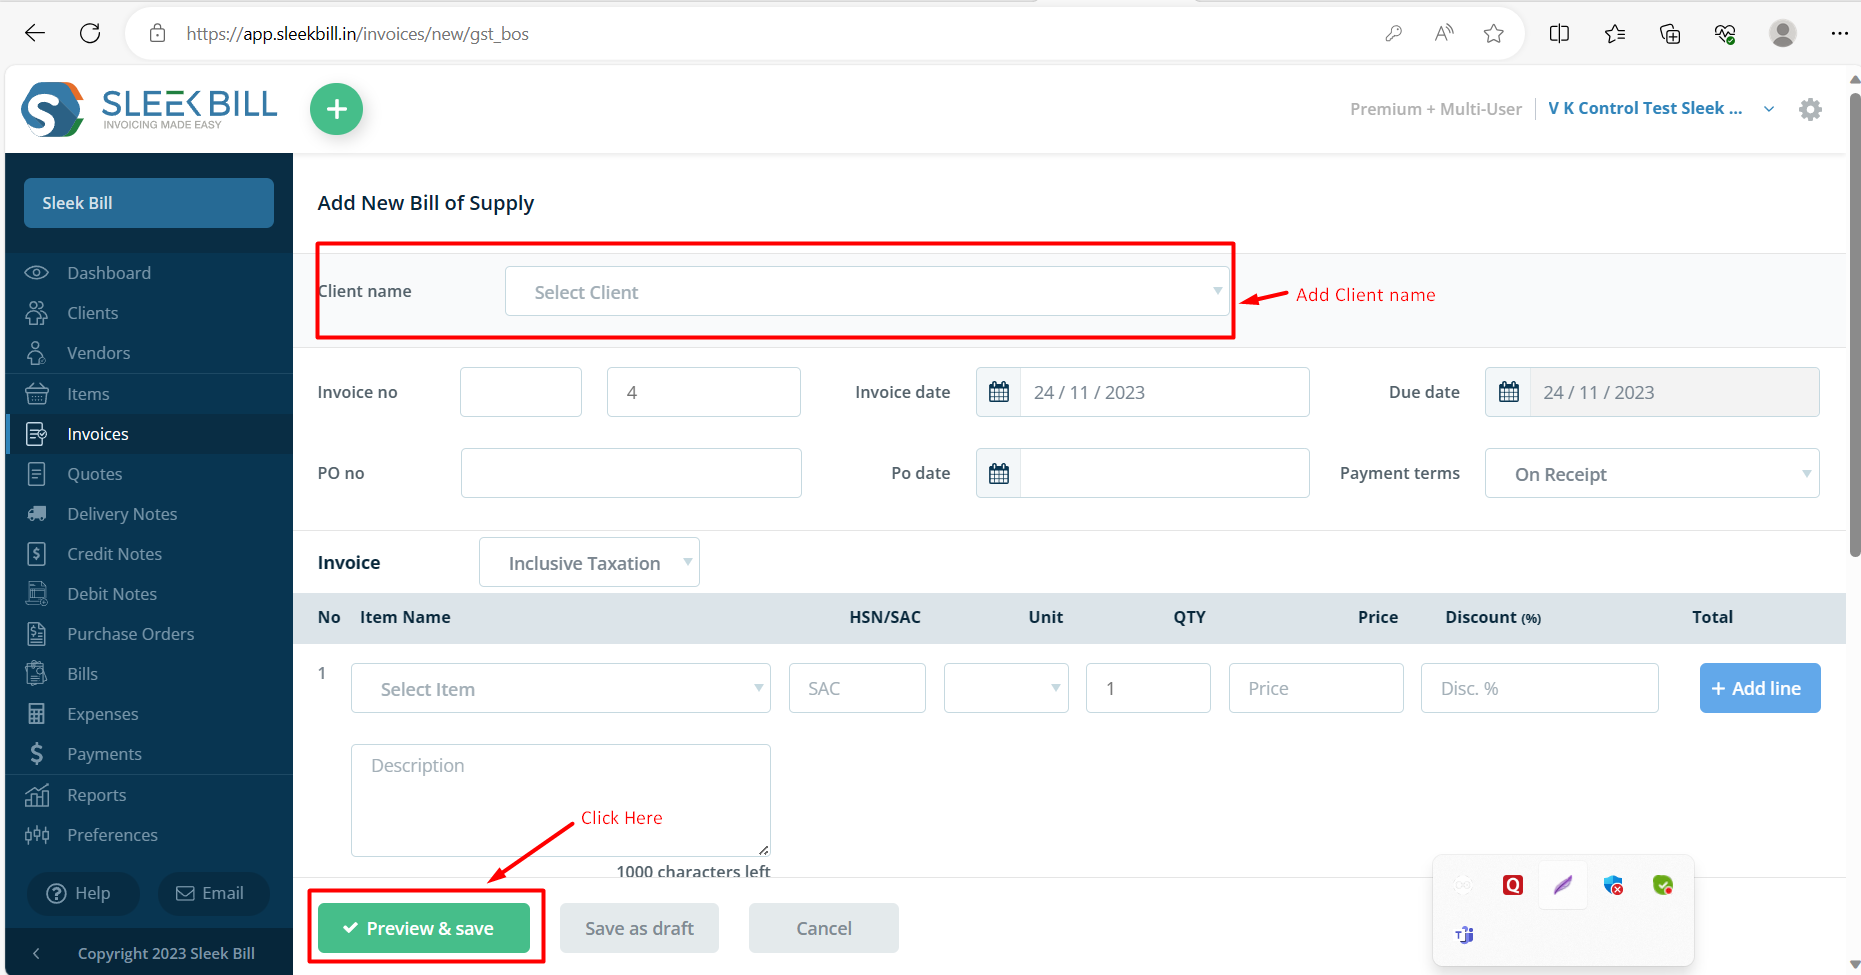Open the Due date calendar icon
Image resolution: width=1861 pixels, height=975 pixels.
pos(1508,392)
